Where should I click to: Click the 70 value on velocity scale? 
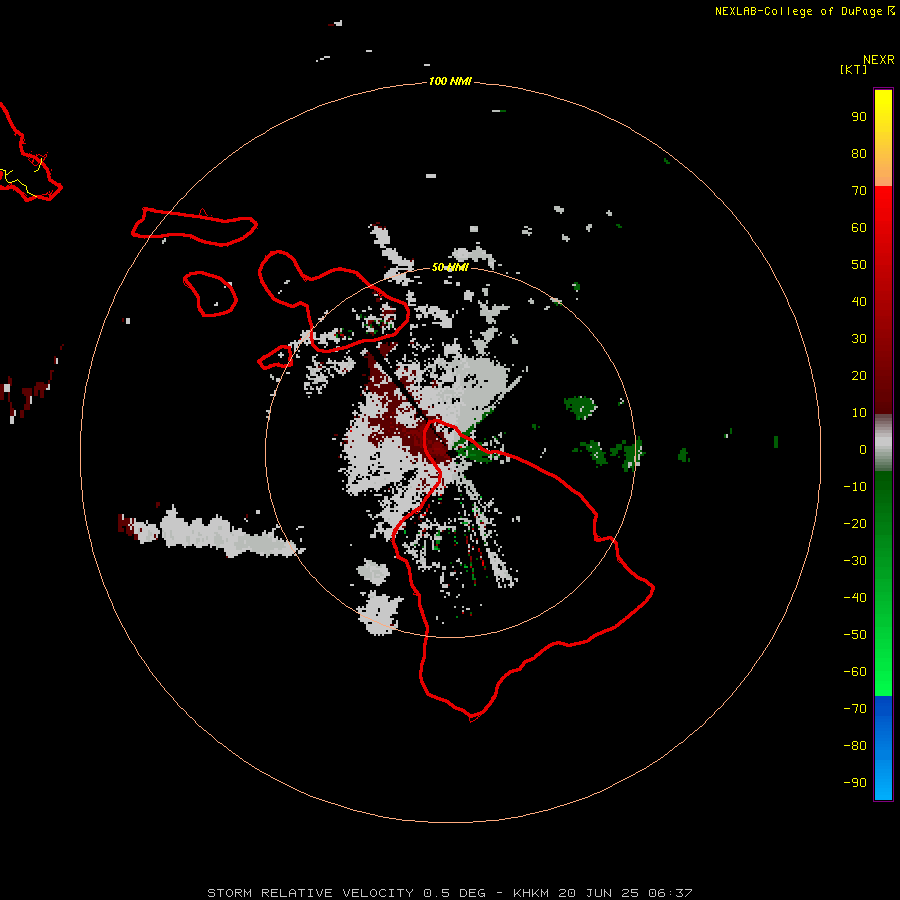[x=859, y=191]
